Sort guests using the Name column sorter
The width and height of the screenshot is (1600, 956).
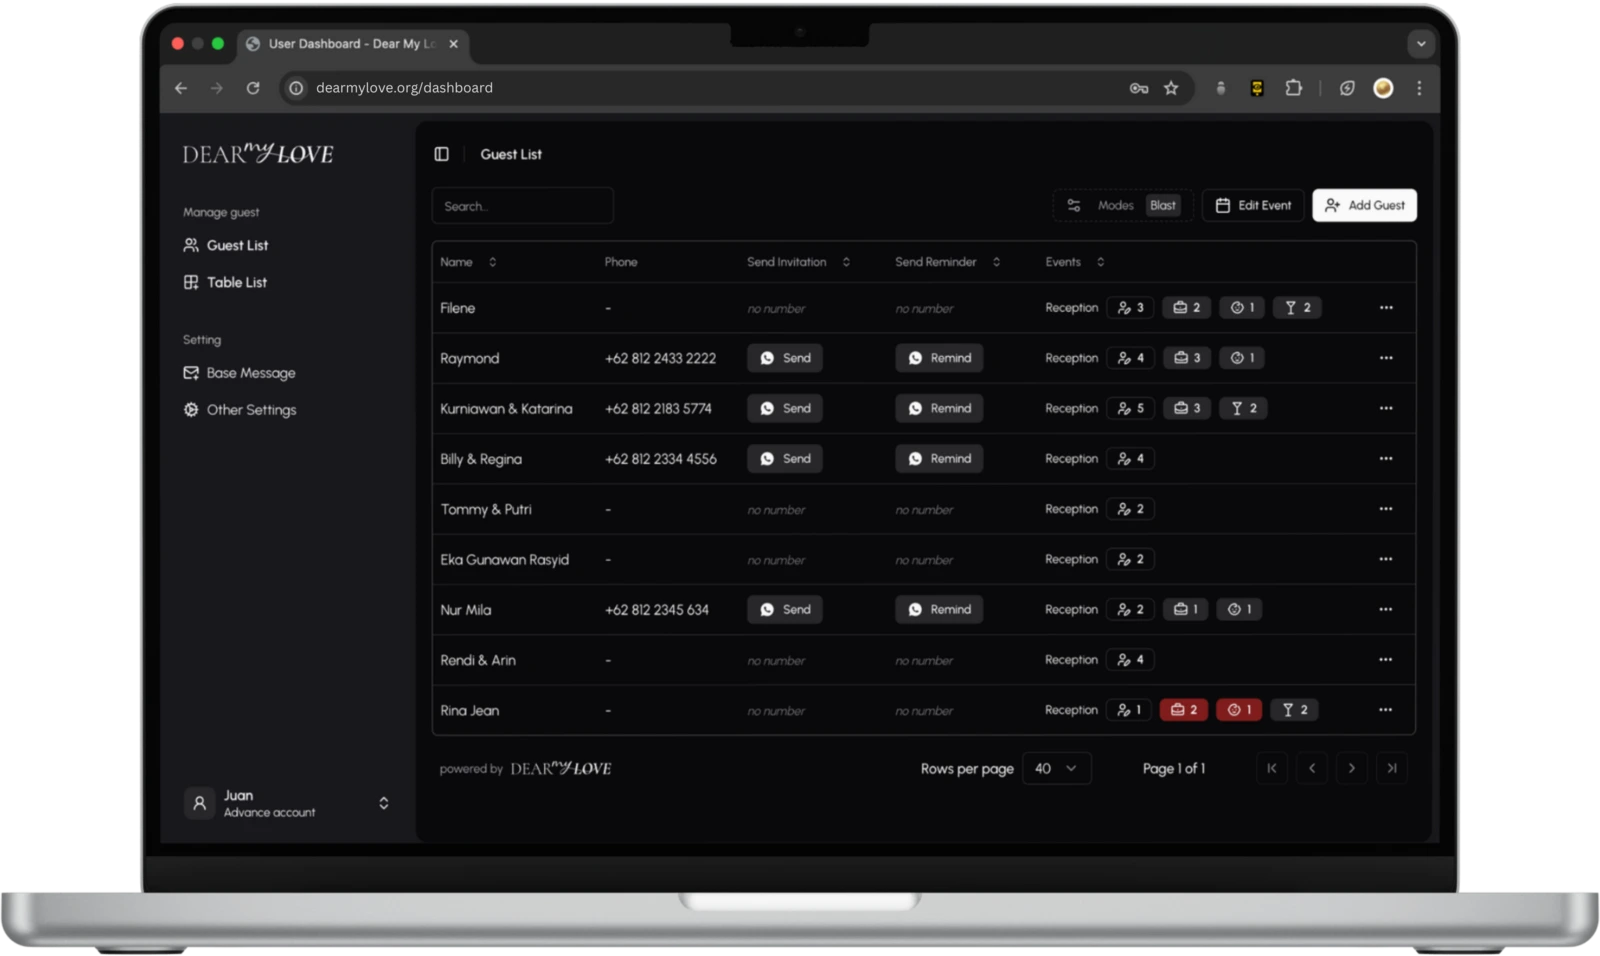point(491,261)
